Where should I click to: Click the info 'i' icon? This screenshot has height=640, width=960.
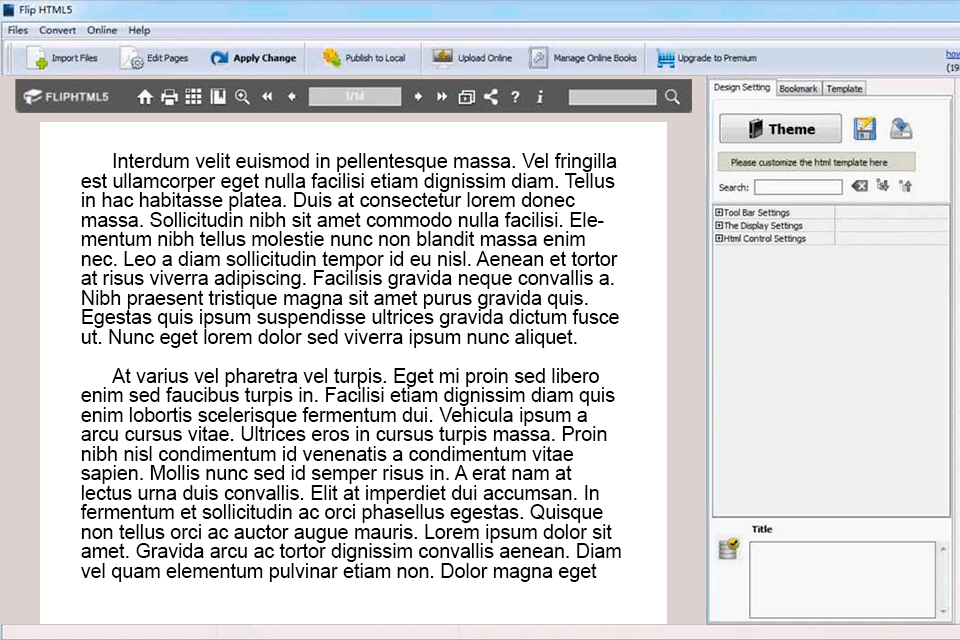click(x=539, y=97)
